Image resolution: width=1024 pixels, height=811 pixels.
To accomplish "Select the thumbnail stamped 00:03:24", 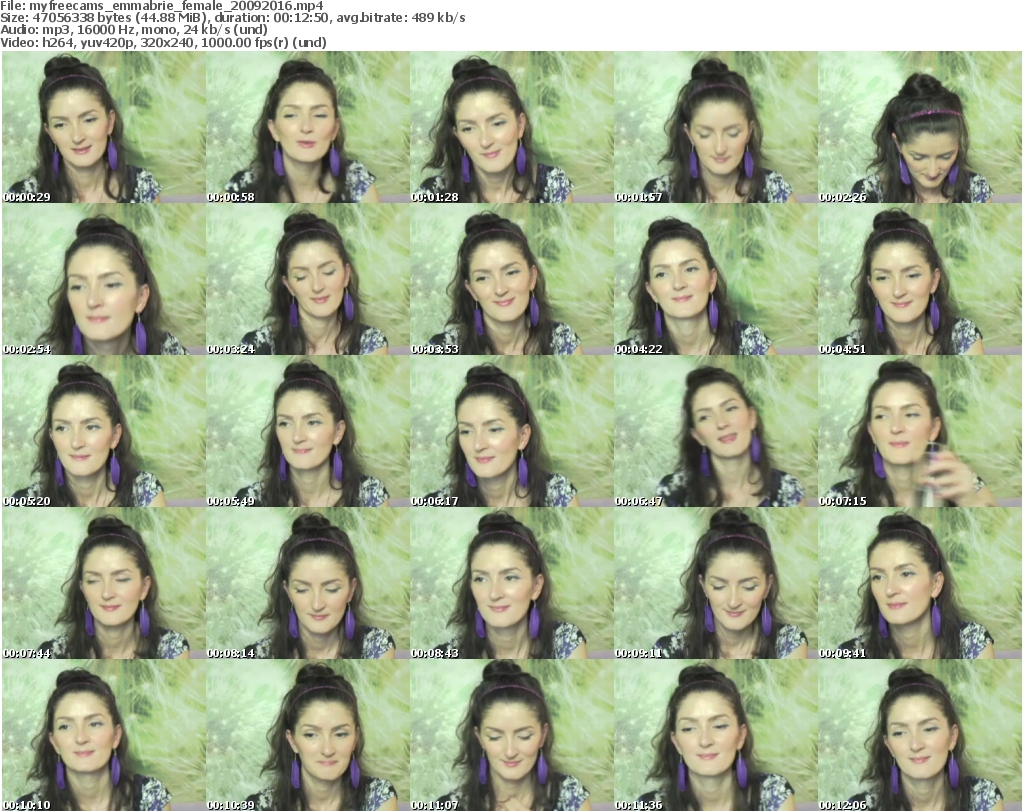I will coord(308,279).
